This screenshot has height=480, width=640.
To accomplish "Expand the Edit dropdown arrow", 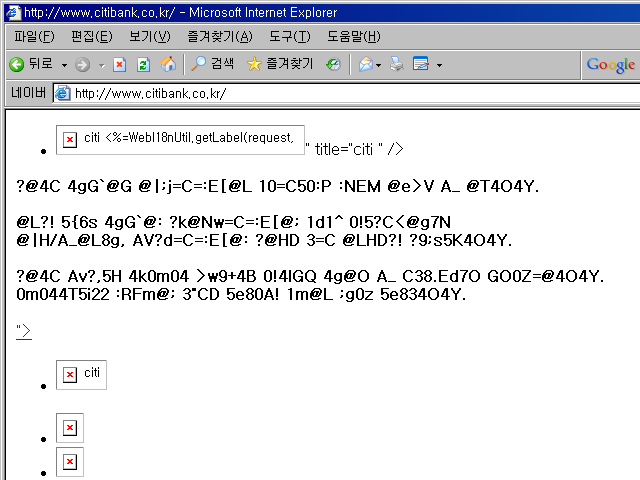I will click(439, 65).
